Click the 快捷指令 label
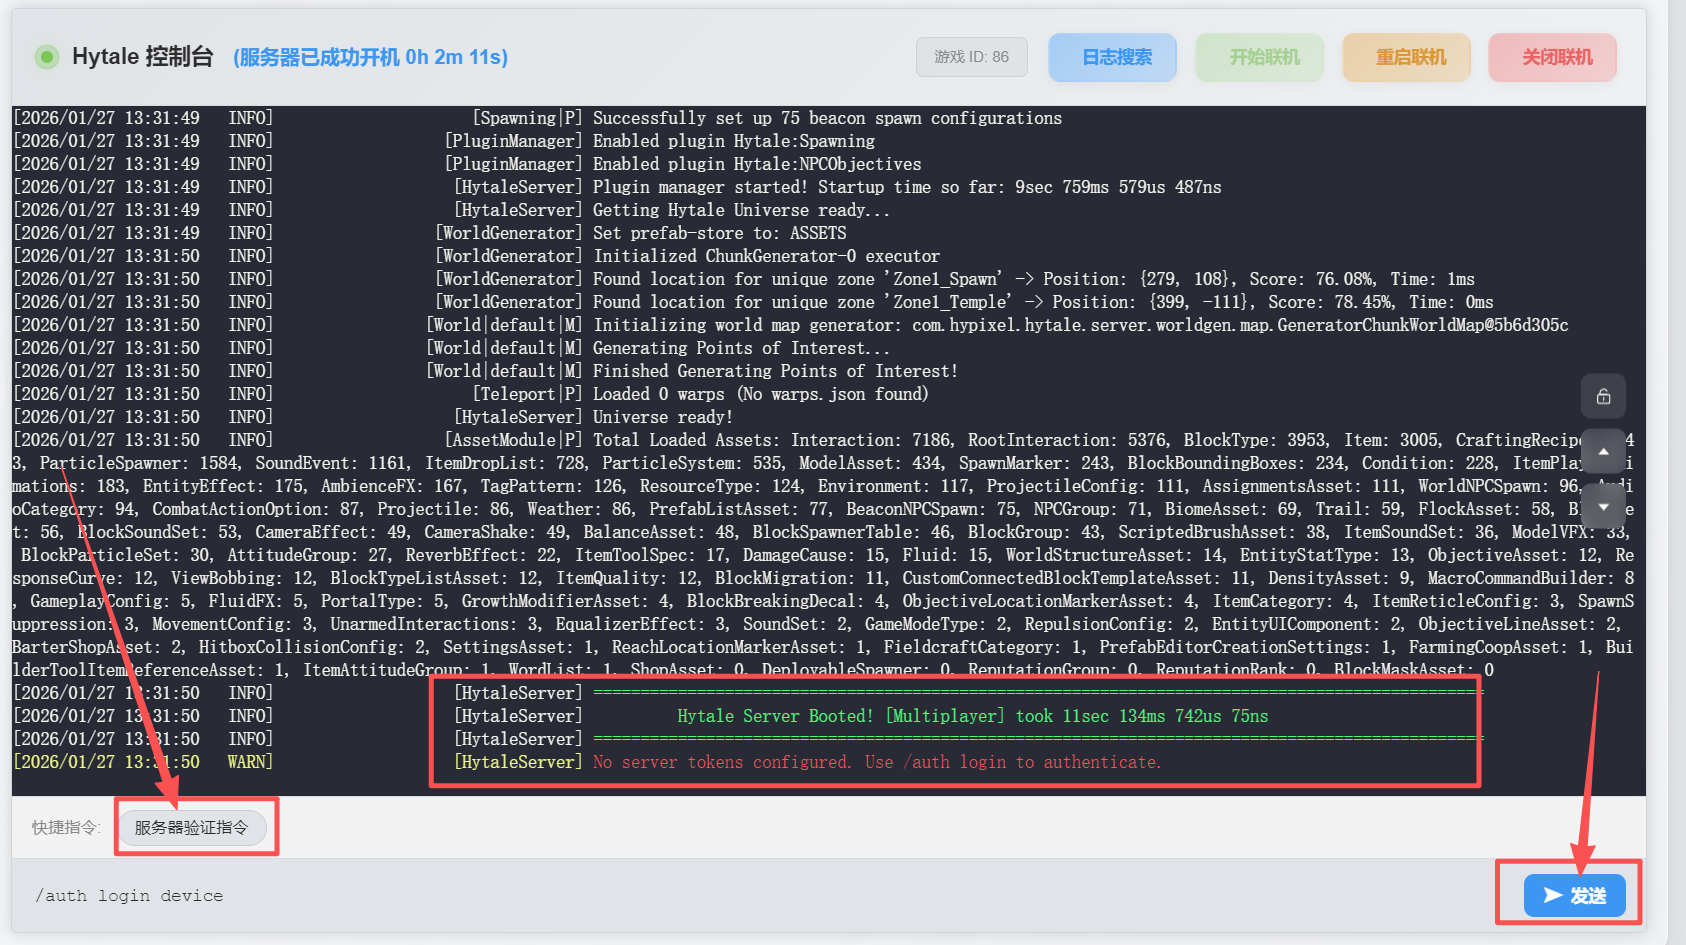Screen dimensions: 1686x945 pyautogui.click(x=66, y=827)
